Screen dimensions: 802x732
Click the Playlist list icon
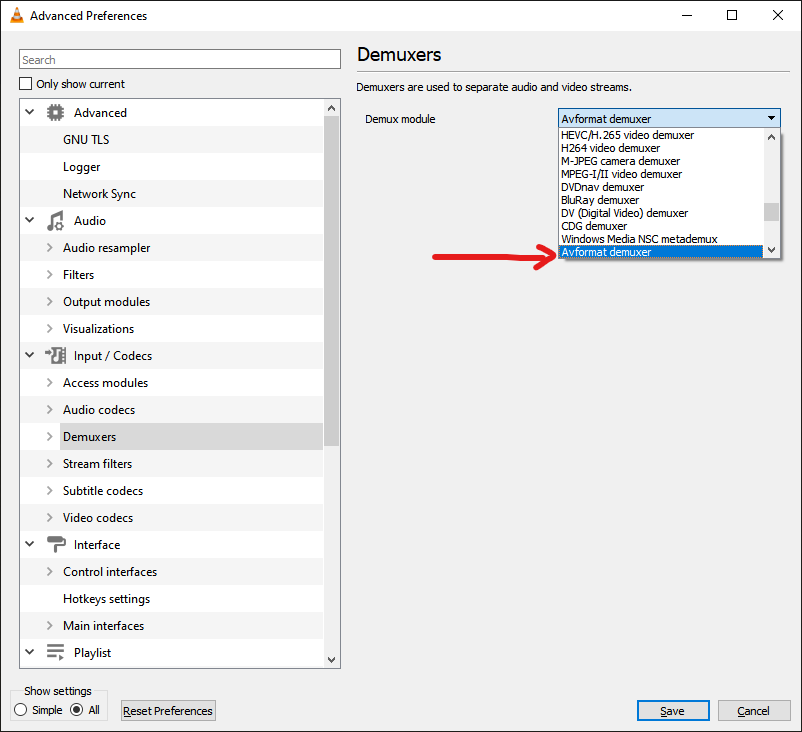pos(55,653)
